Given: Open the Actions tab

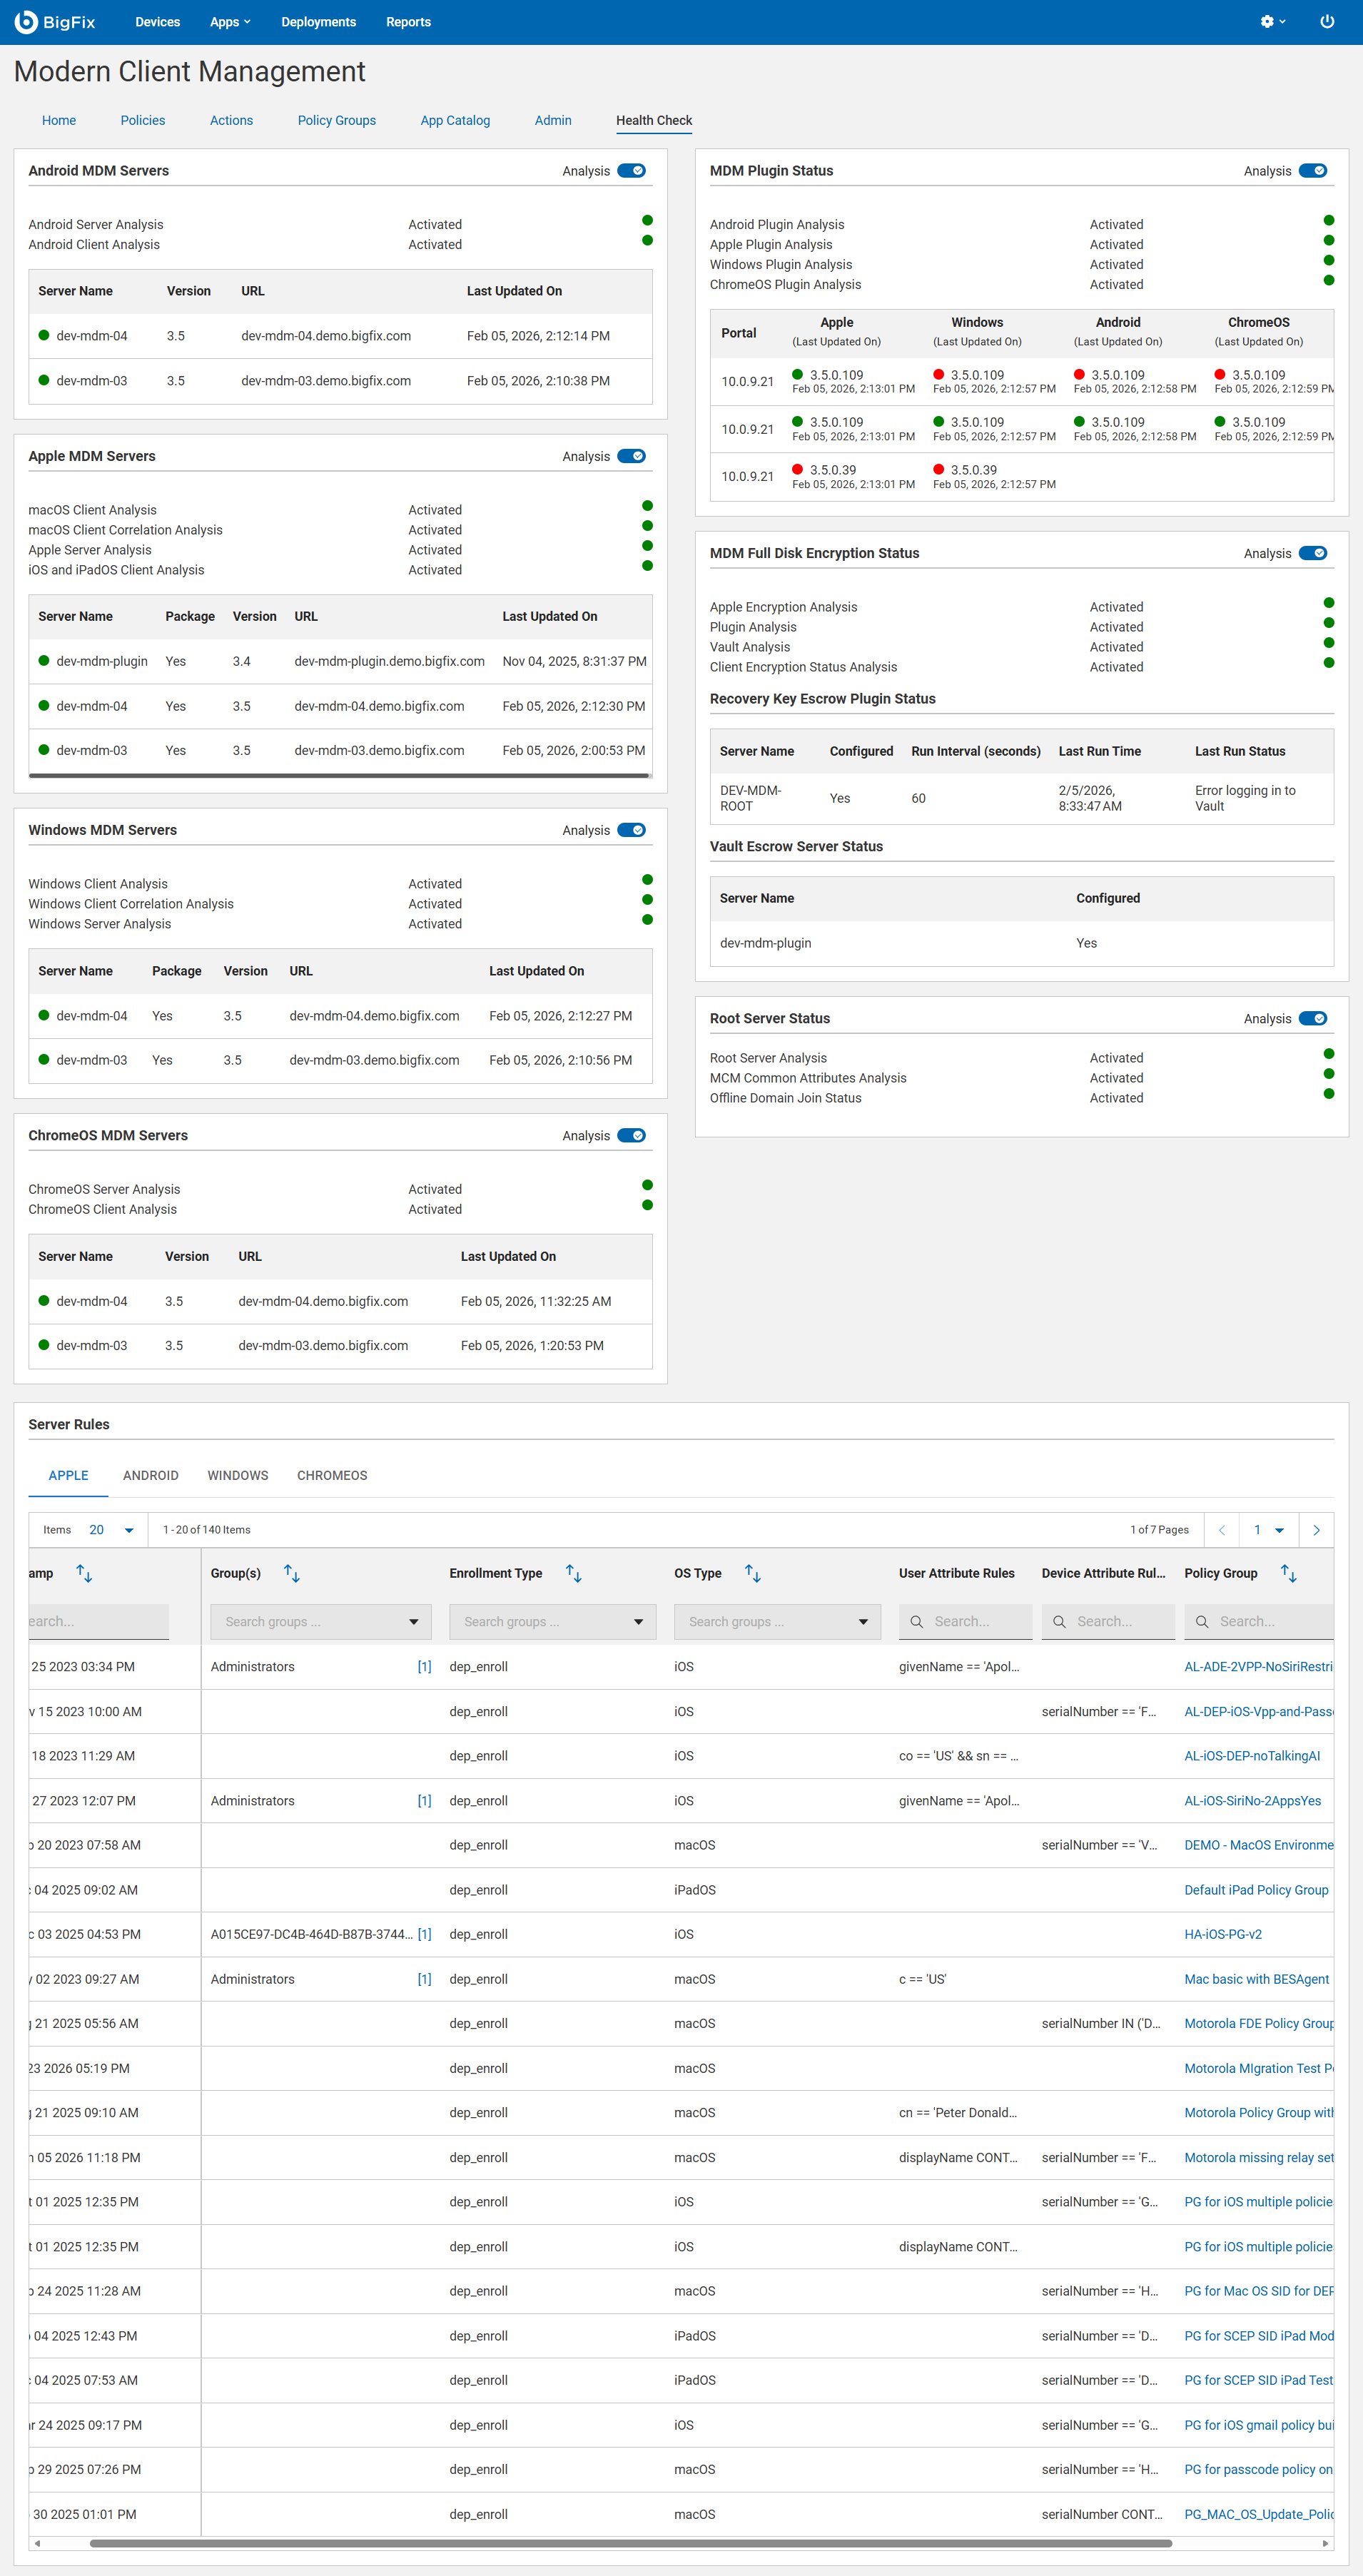Looking at the screenshot, I should [231, 120].
